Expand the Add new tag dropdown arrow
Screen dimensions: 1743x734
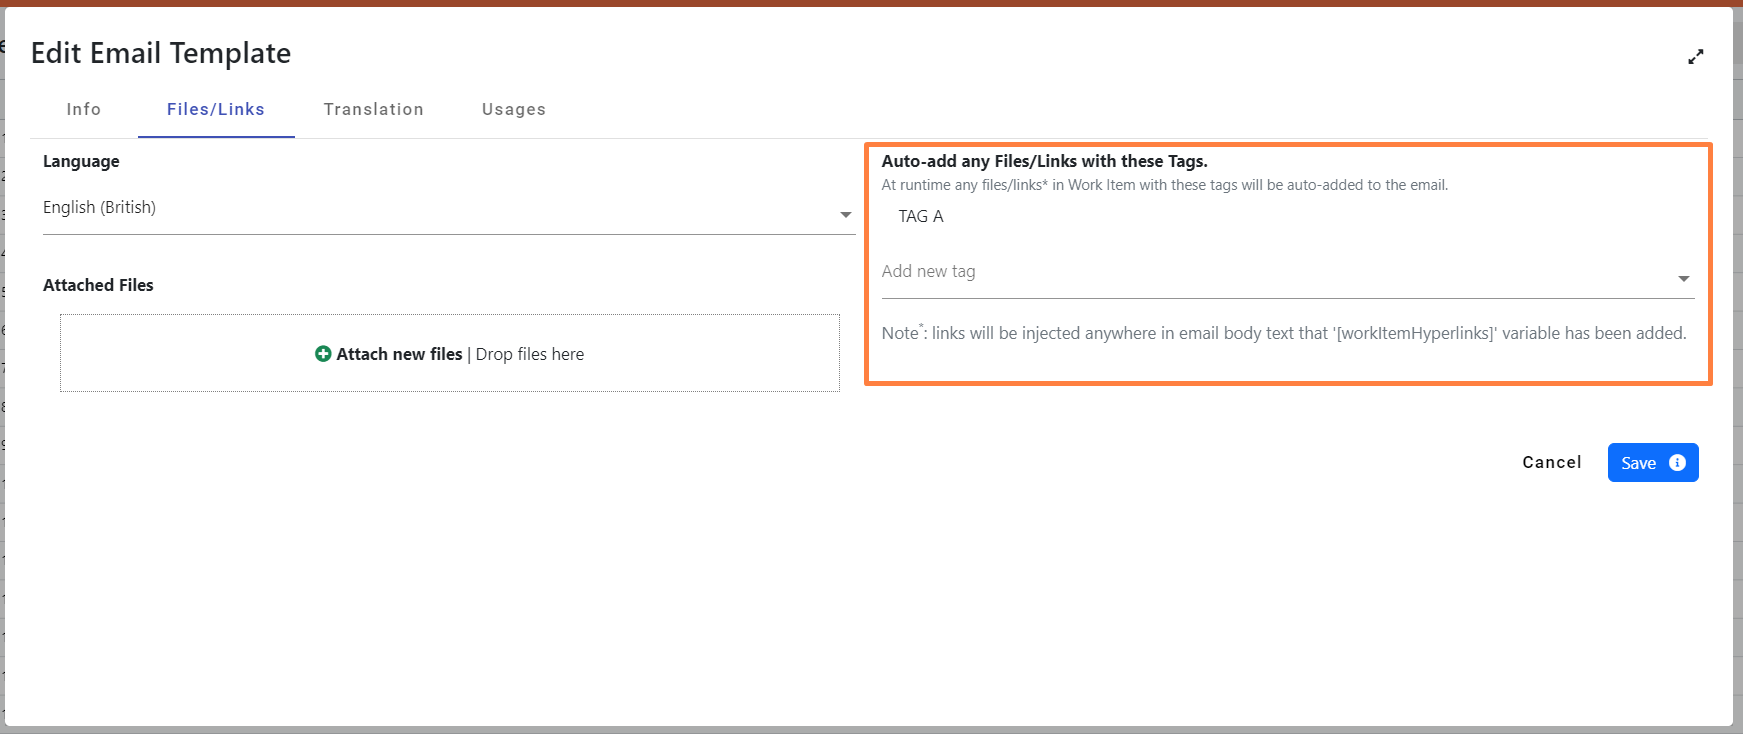pyautogui.click(x=1683, y=279)
